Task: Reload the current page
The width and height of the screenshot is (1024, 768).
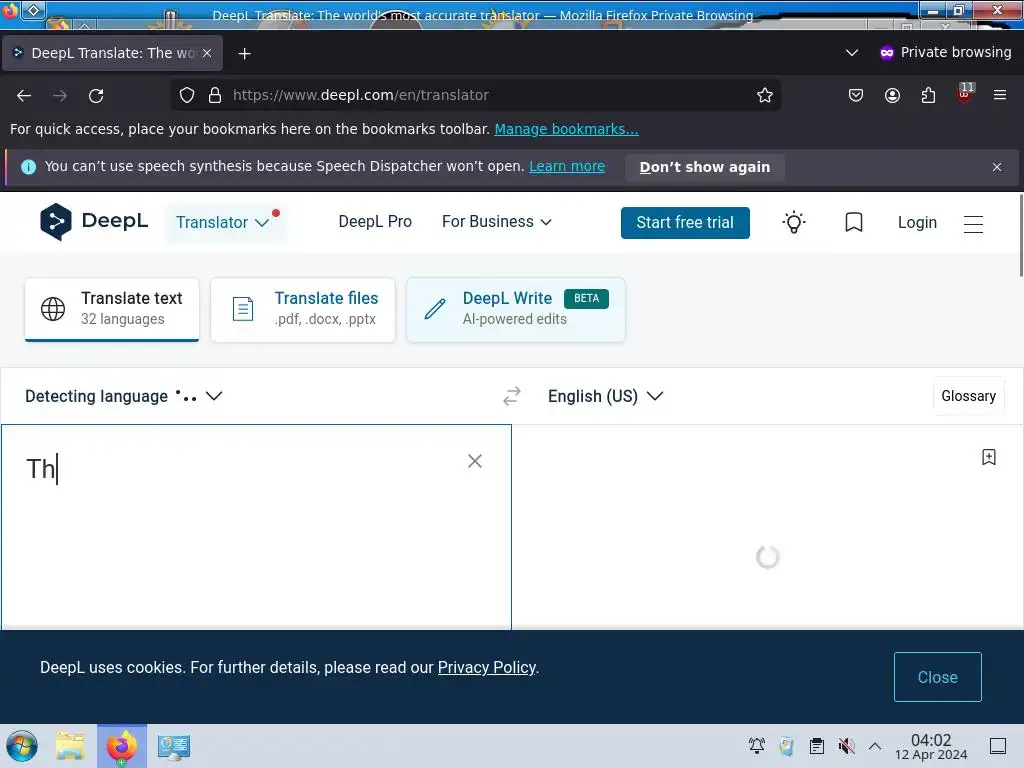Action: click(x=96, y=95)
